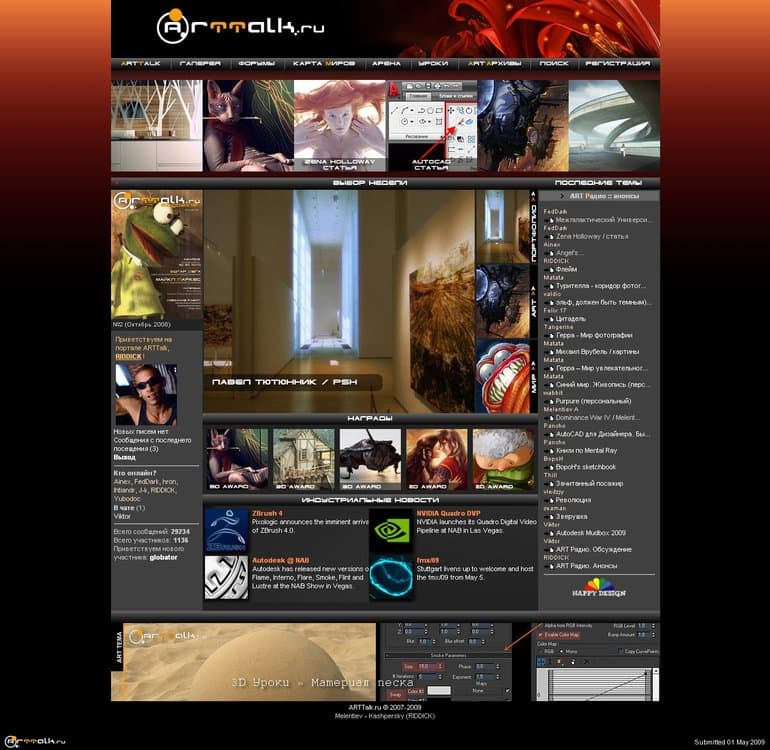Open 'ART Радио. Анонсы' topic
770x750 pixels.
pyautogui.click(x=586, y=566)
